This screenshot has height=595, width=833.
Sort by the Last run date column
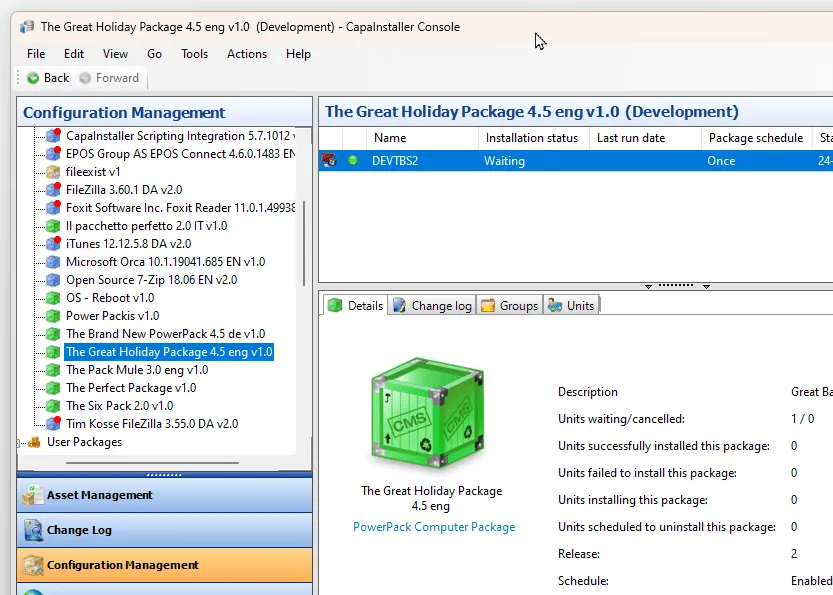[x=645, y=138]
